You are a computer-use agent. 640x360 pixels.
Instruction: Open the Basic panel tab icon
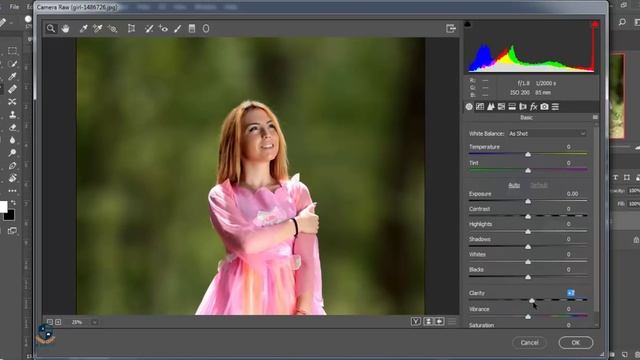[469, 107]
